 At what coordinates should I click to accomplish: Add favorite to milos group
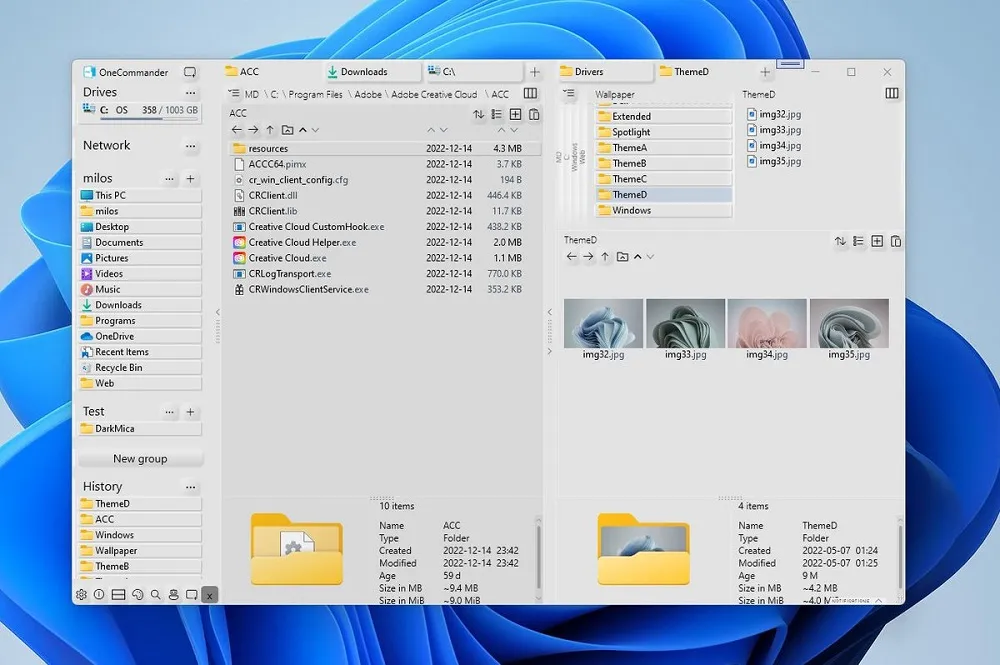coord(190,179)
